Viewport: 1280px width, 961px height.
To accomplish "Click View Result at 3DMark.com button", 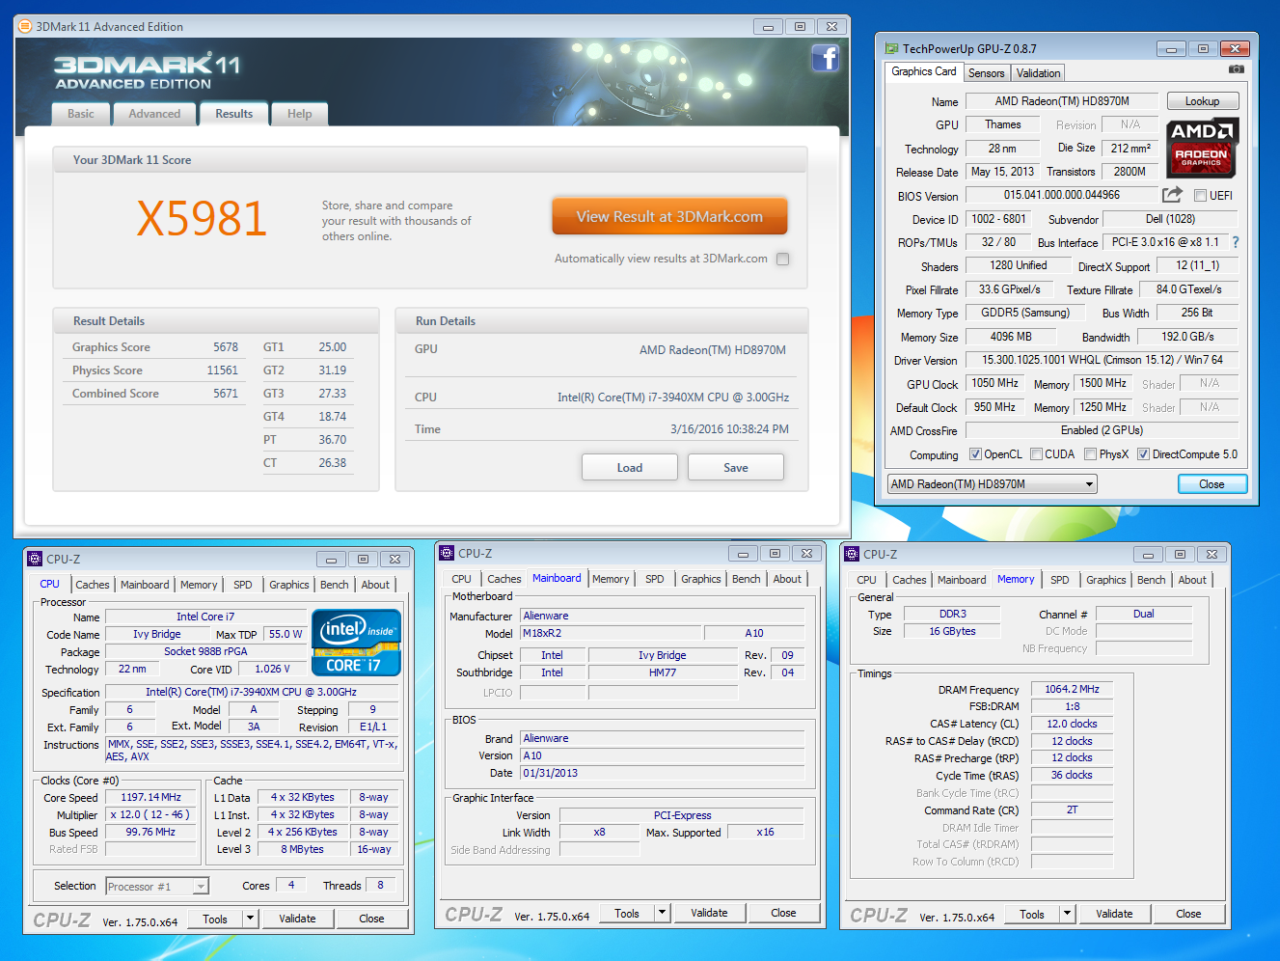I will tap(669, 216).
